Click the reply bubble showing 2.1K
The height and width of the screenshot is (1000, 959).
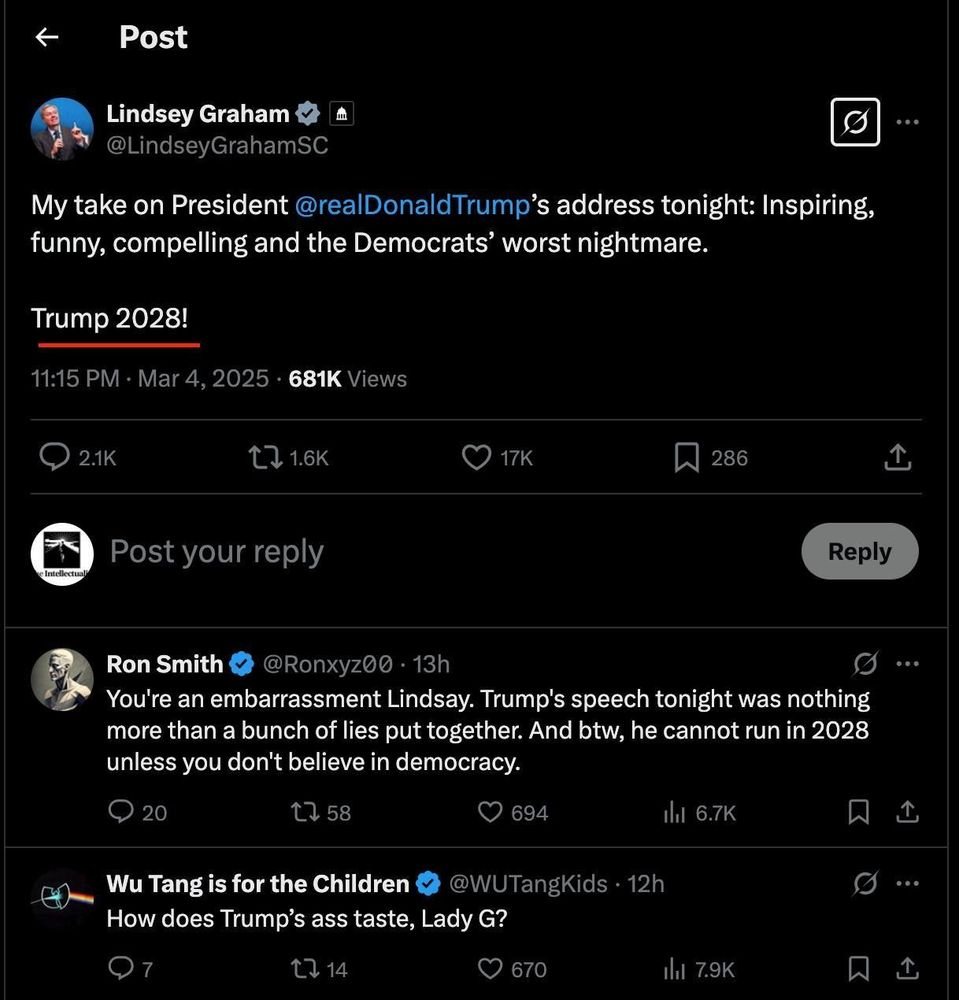[x=78, y=457]
